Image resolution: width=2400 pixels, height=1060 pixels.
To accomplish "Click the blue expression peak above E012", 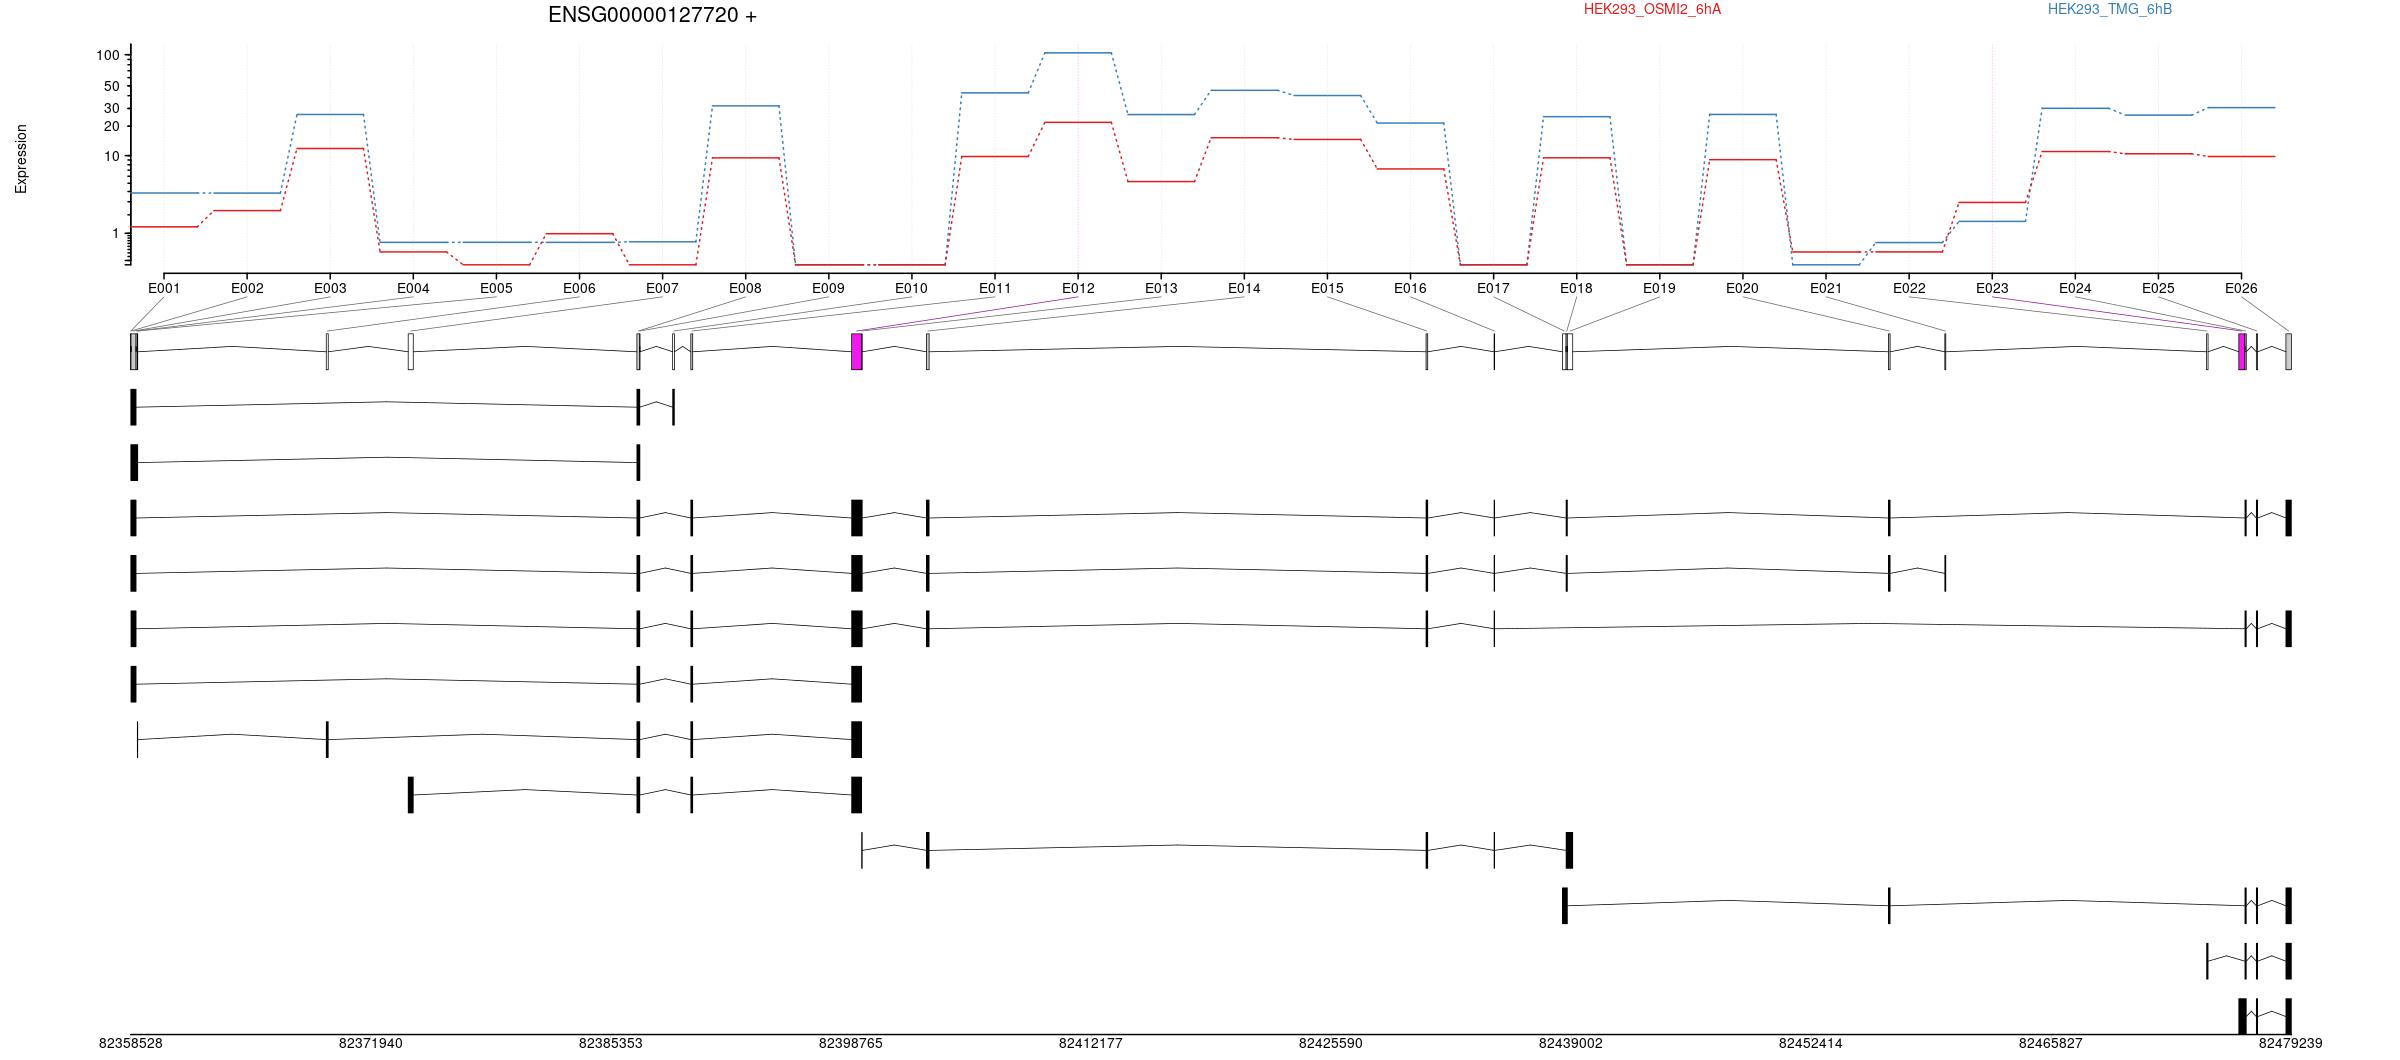I will click(x=1078, y=53).
